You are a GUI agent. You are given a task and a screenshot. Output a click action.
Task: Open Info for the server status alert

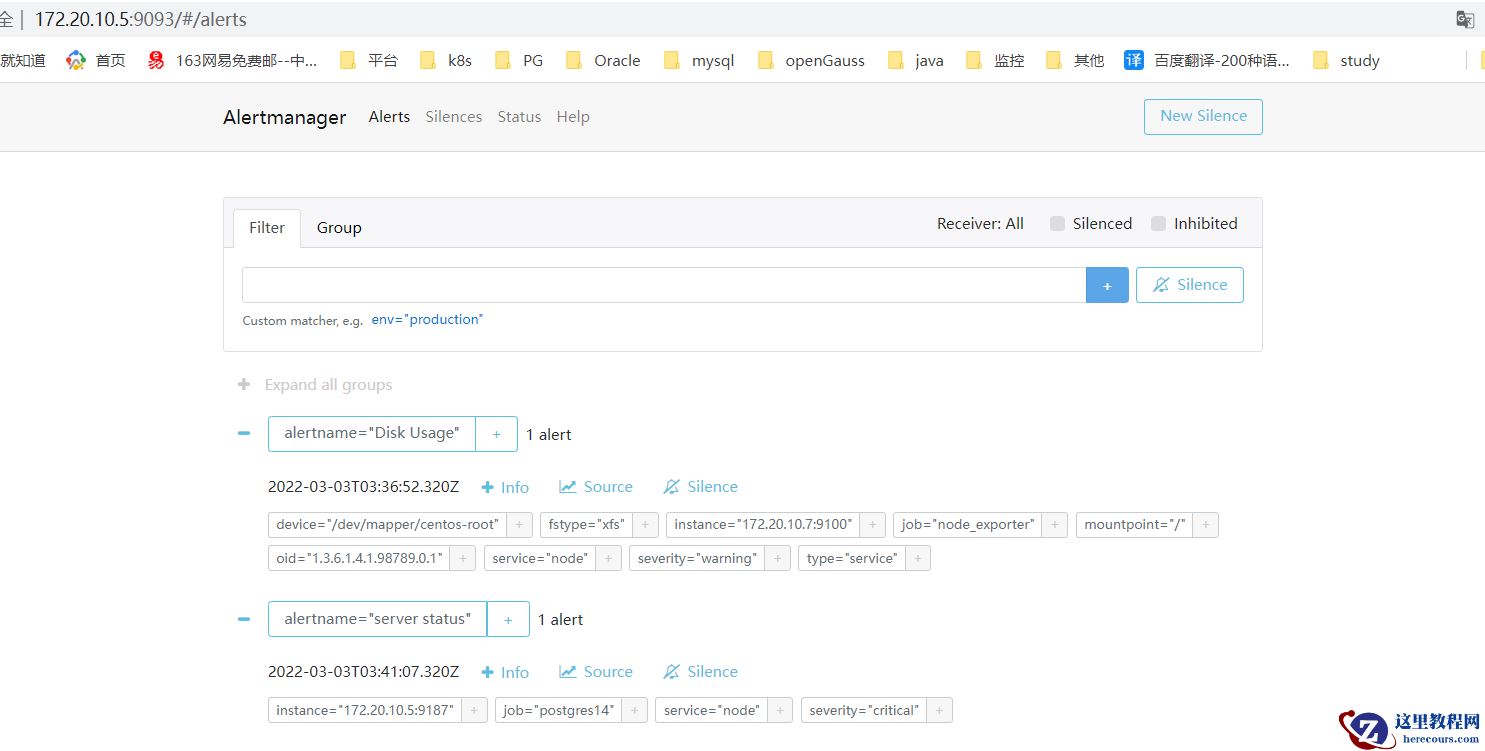coord(505,672)
